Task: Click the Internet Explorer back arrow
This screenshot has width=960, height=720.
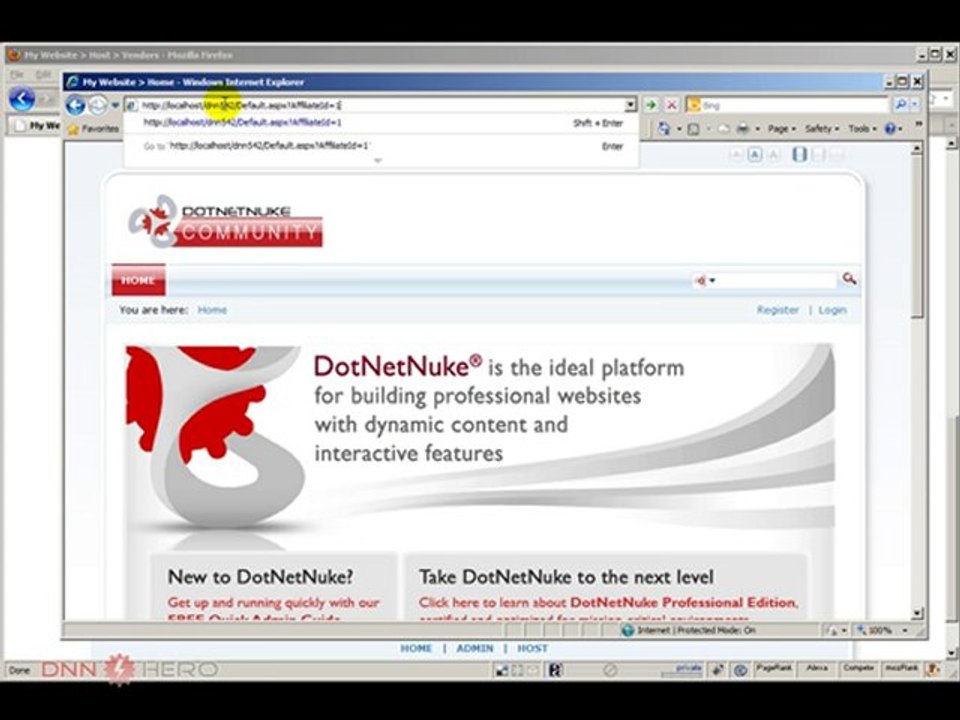Action: click(76, 105)
